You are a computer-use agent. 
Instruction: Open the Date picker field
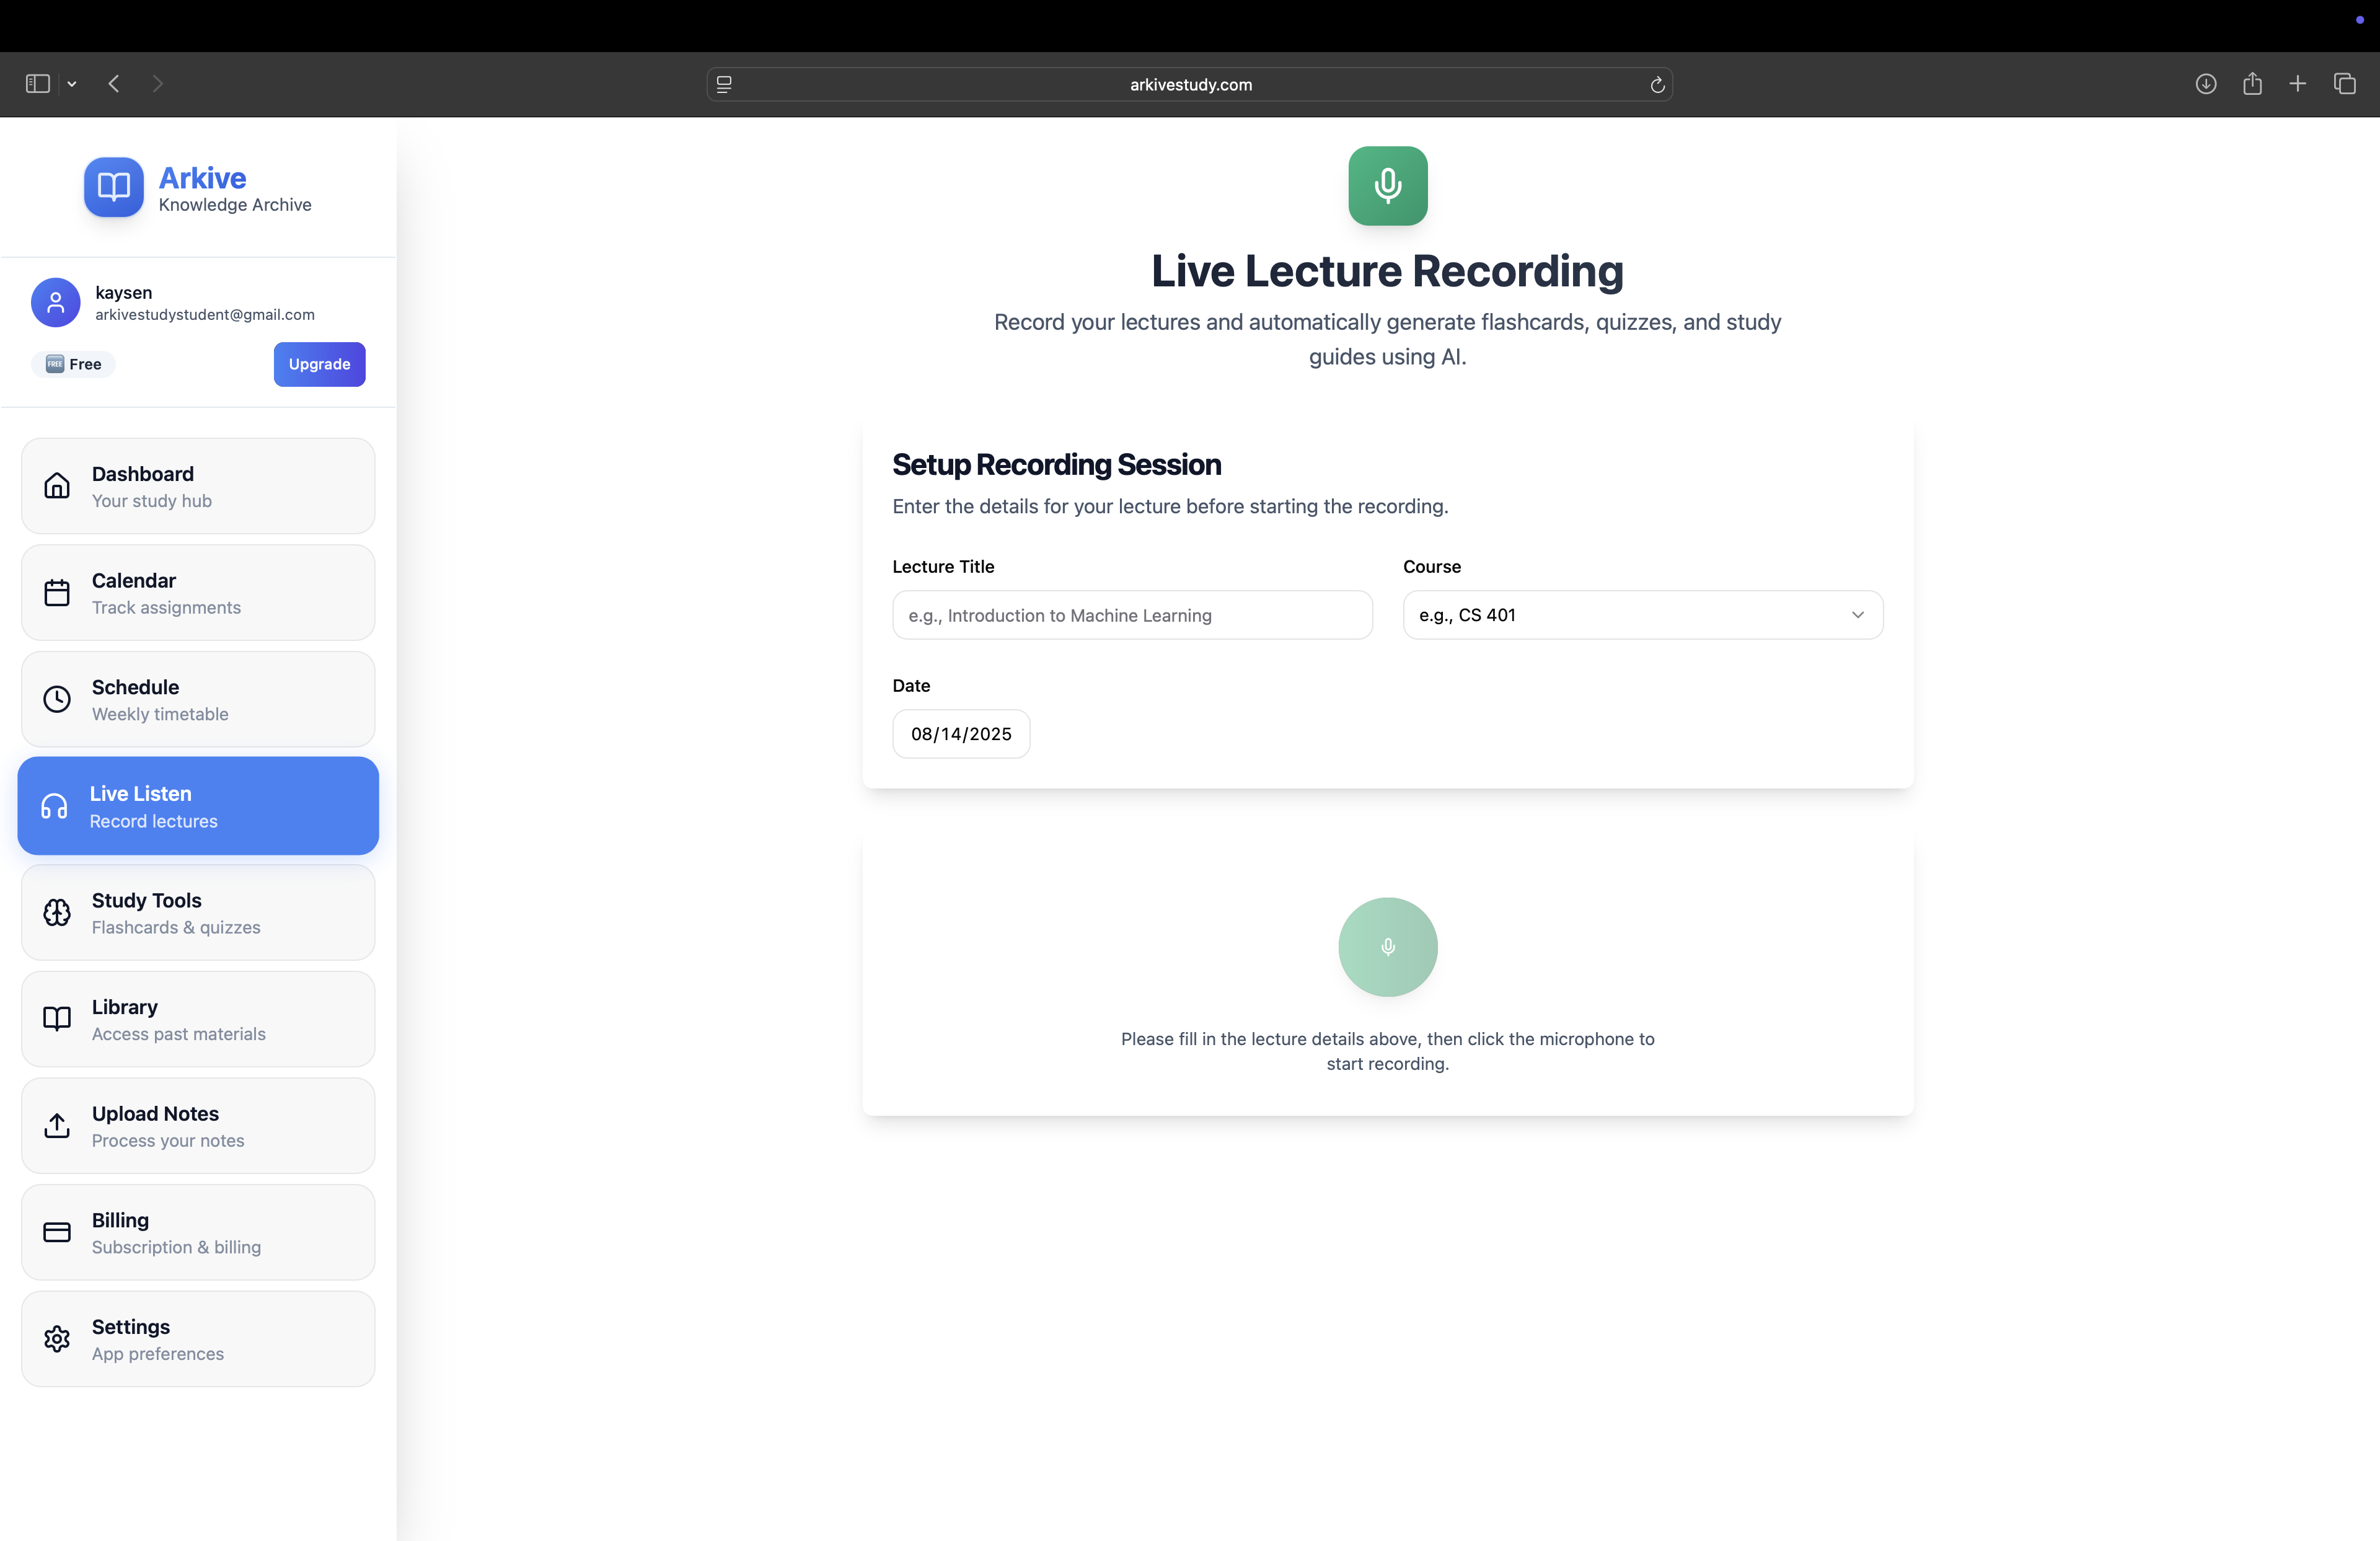[x=960, y=734]
